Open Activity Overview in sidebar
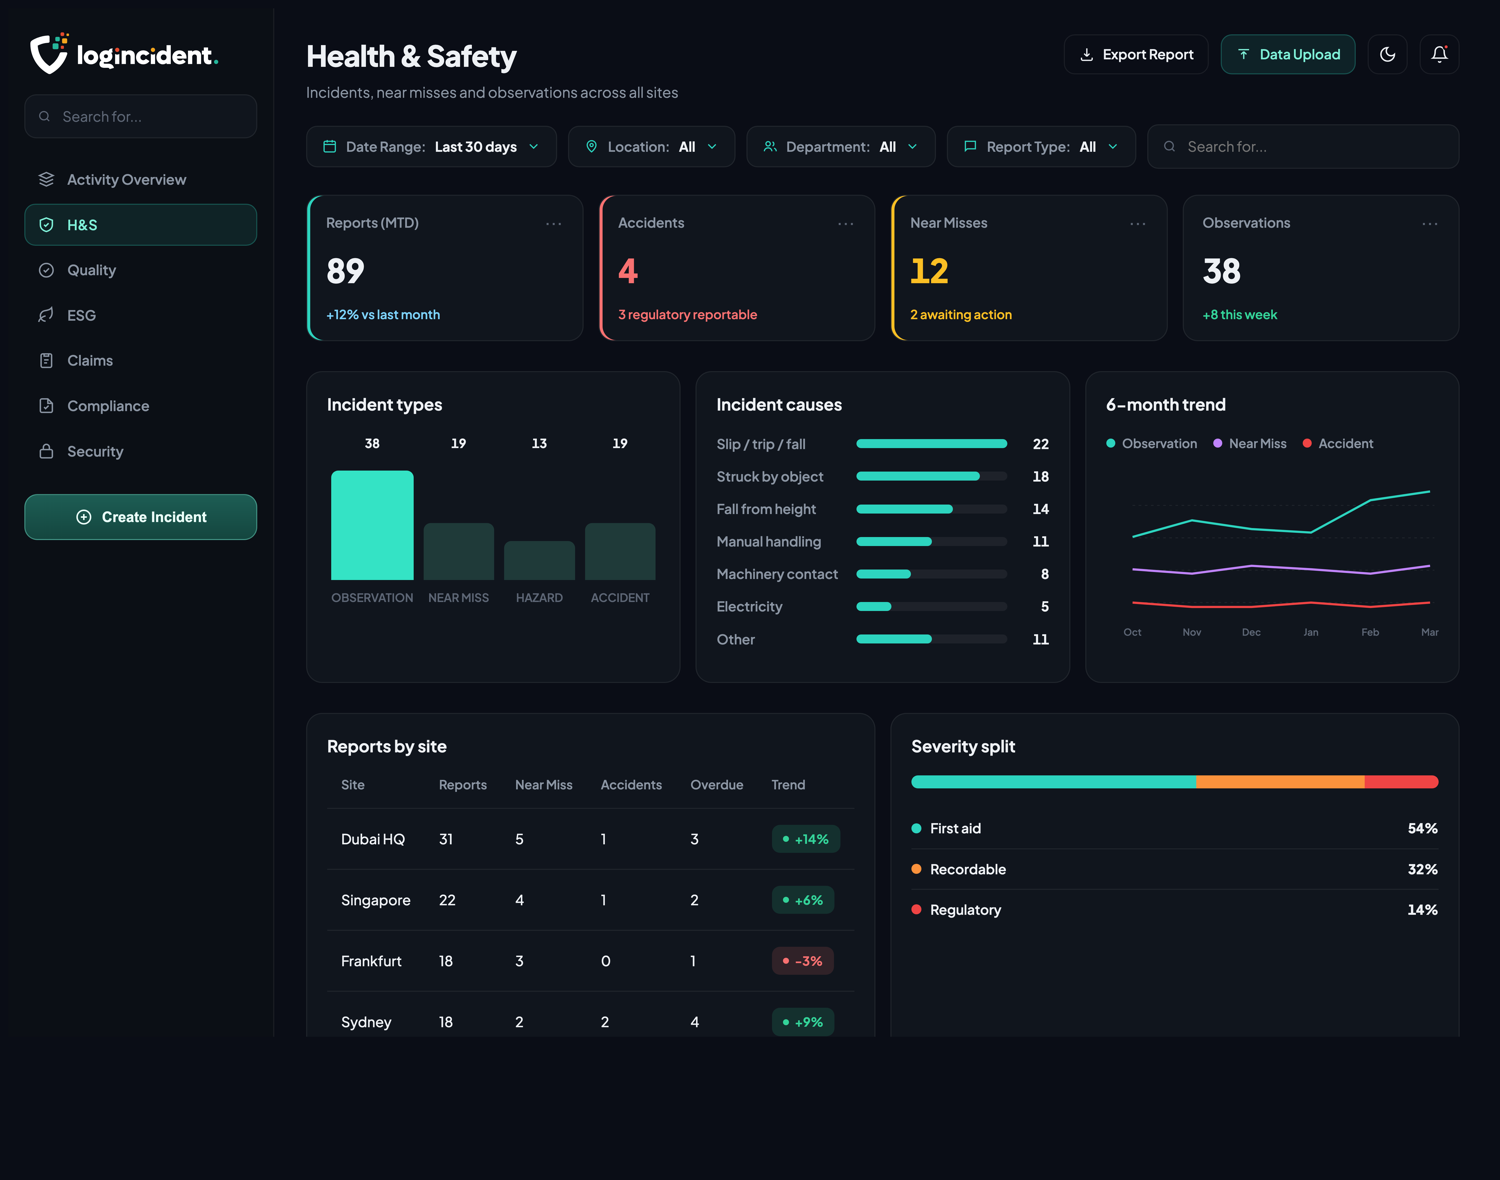 pos(141,179)
